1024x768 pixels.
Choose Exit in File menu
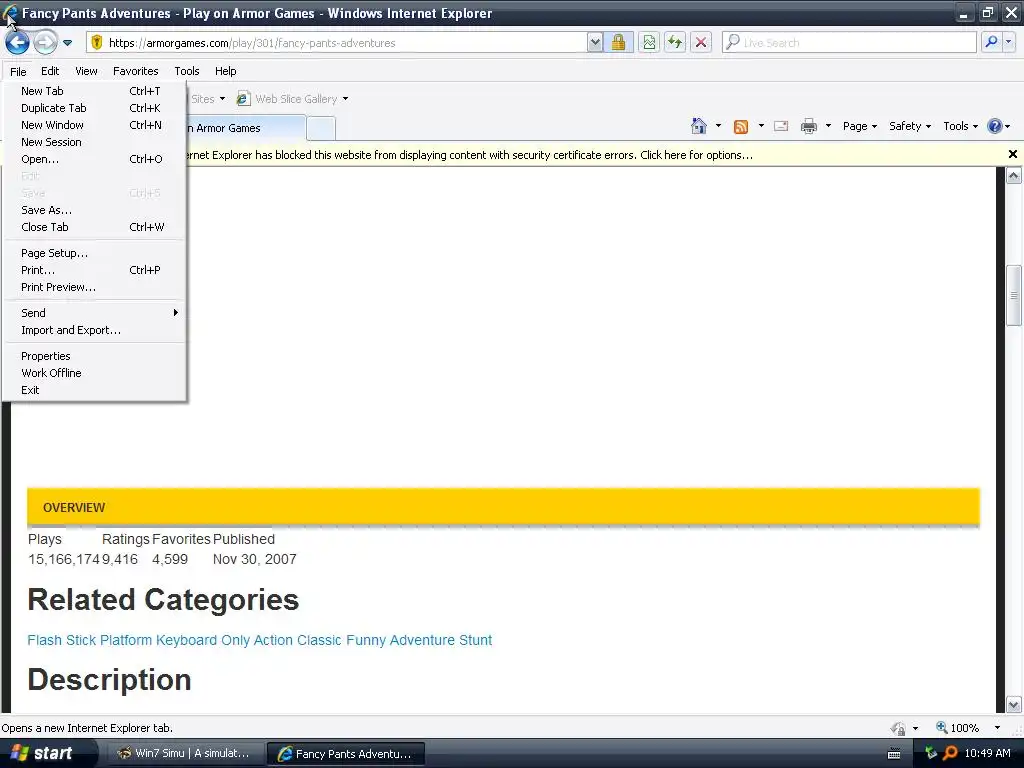(94, 390)
